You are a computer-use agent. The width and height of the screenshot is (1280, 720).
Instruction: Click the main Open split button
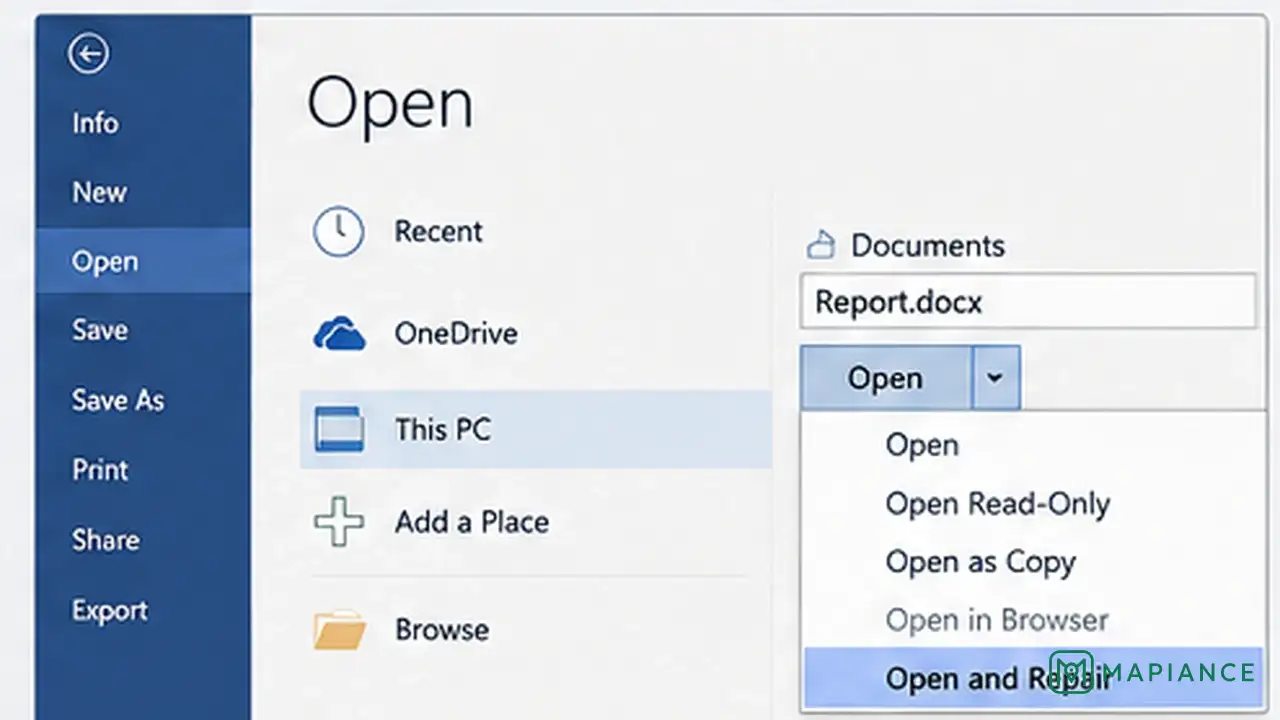click(x=885, y=378)
